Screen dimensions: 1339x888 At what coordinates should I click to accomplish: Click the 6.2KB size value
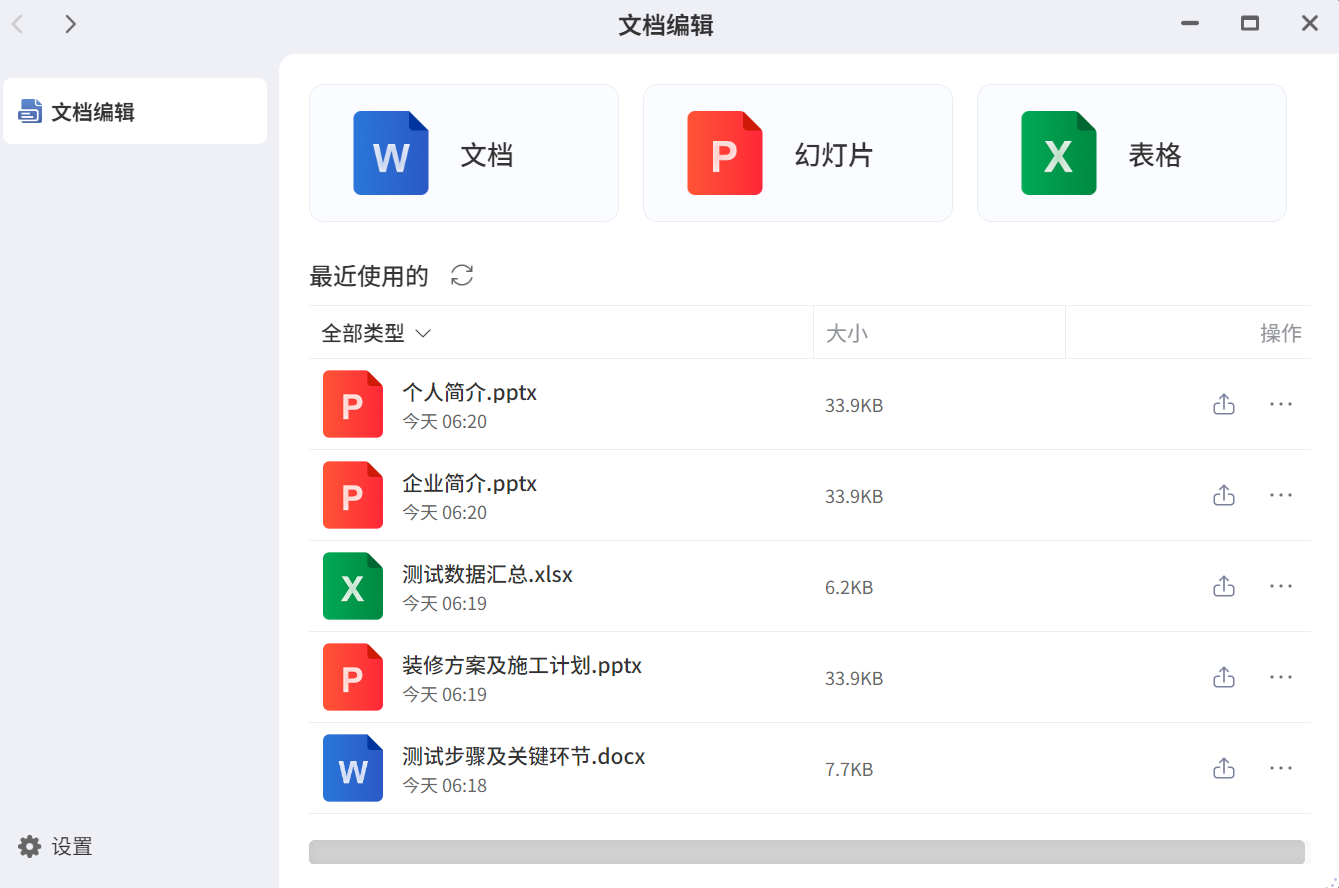(849, 588)
